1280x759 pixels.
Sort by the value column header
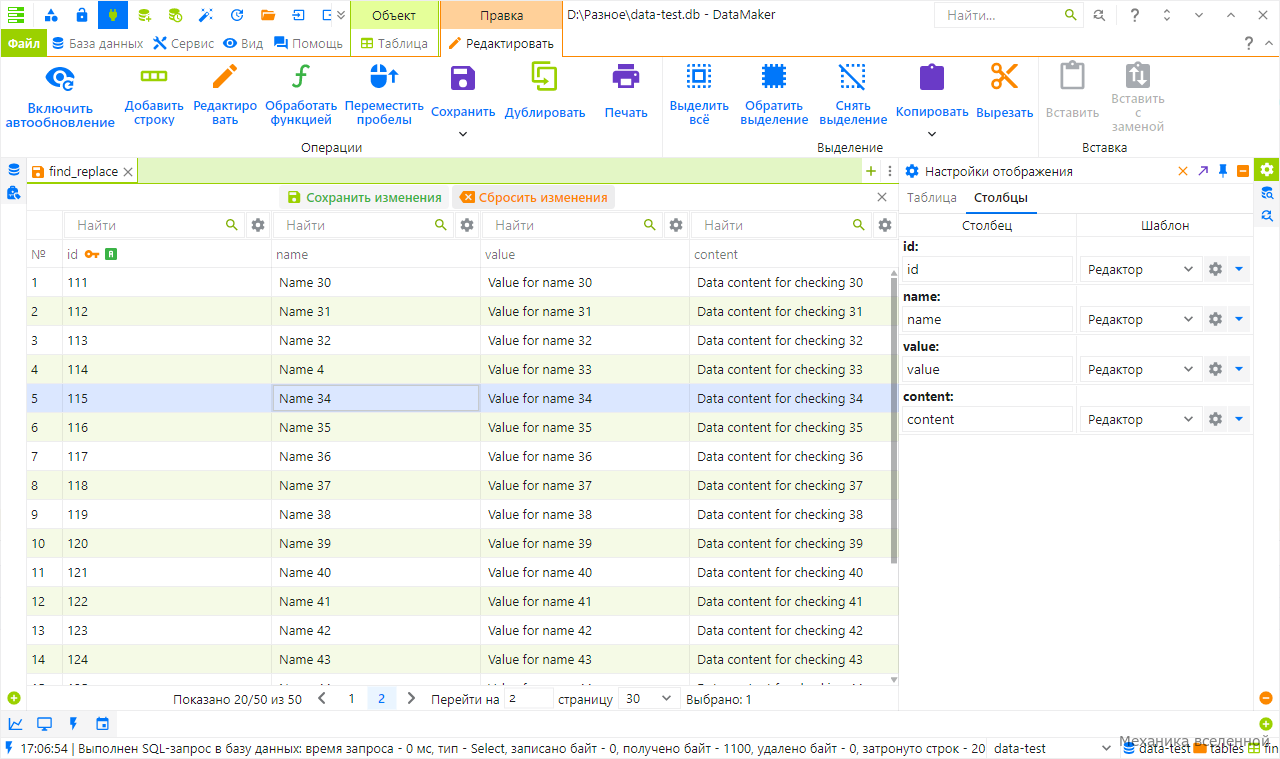pos(585,254)
